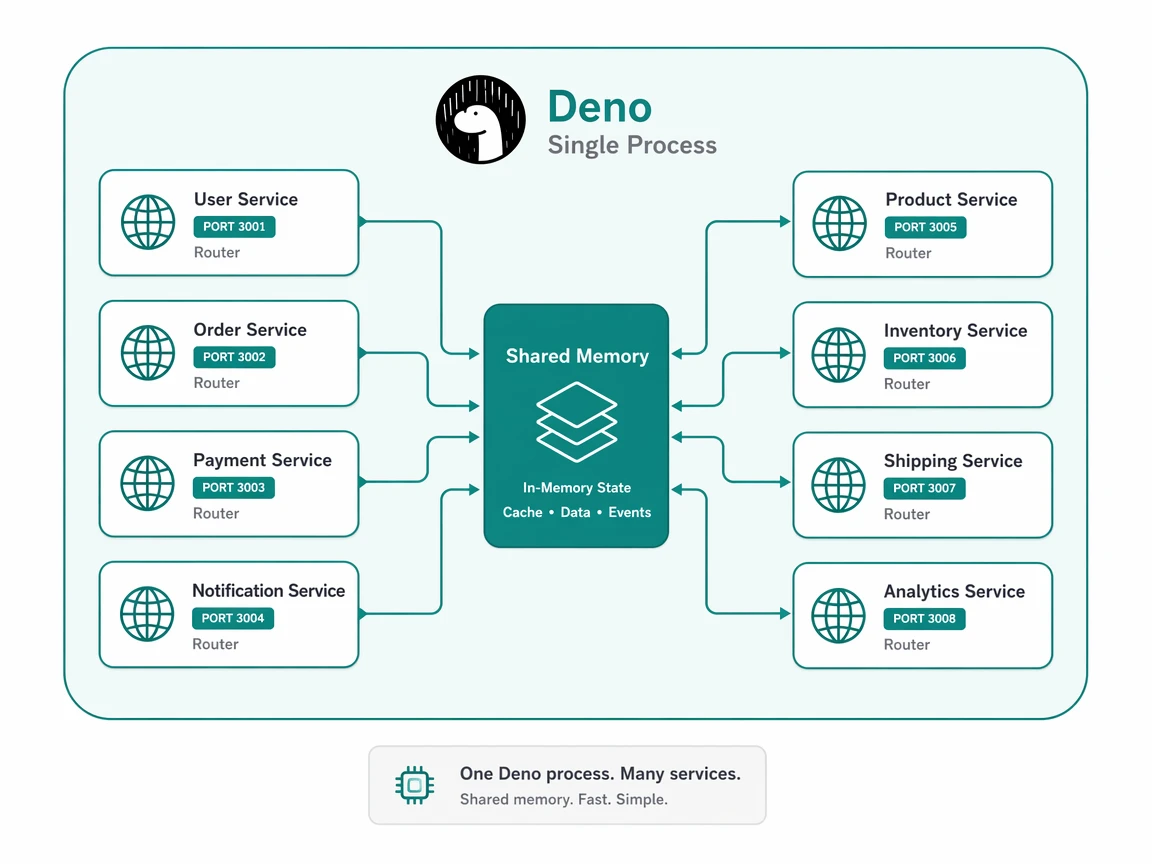Click the Shipping Service heading
1152x864 pixels.
click(954, 461)
